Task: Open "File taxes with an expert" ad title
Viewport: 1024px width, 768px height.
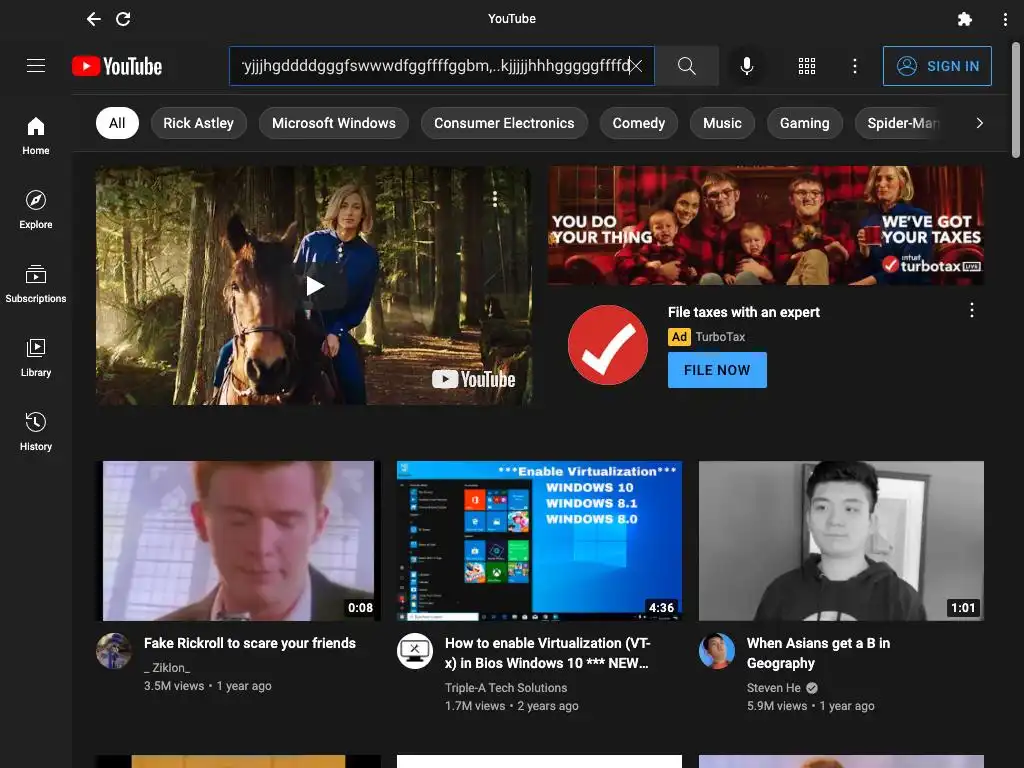Action: [x=744, y=312]
